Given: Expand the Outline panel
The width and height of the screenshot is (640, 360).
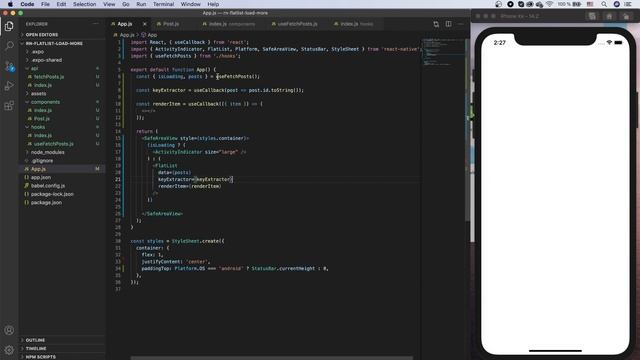Looking at the screenshot, I should coord(62,340).
